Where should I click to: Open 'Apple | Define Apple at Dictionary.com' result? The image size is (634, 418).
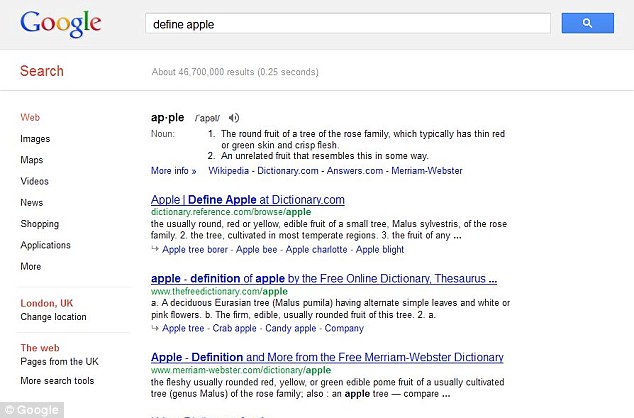(x=247, y=200)
